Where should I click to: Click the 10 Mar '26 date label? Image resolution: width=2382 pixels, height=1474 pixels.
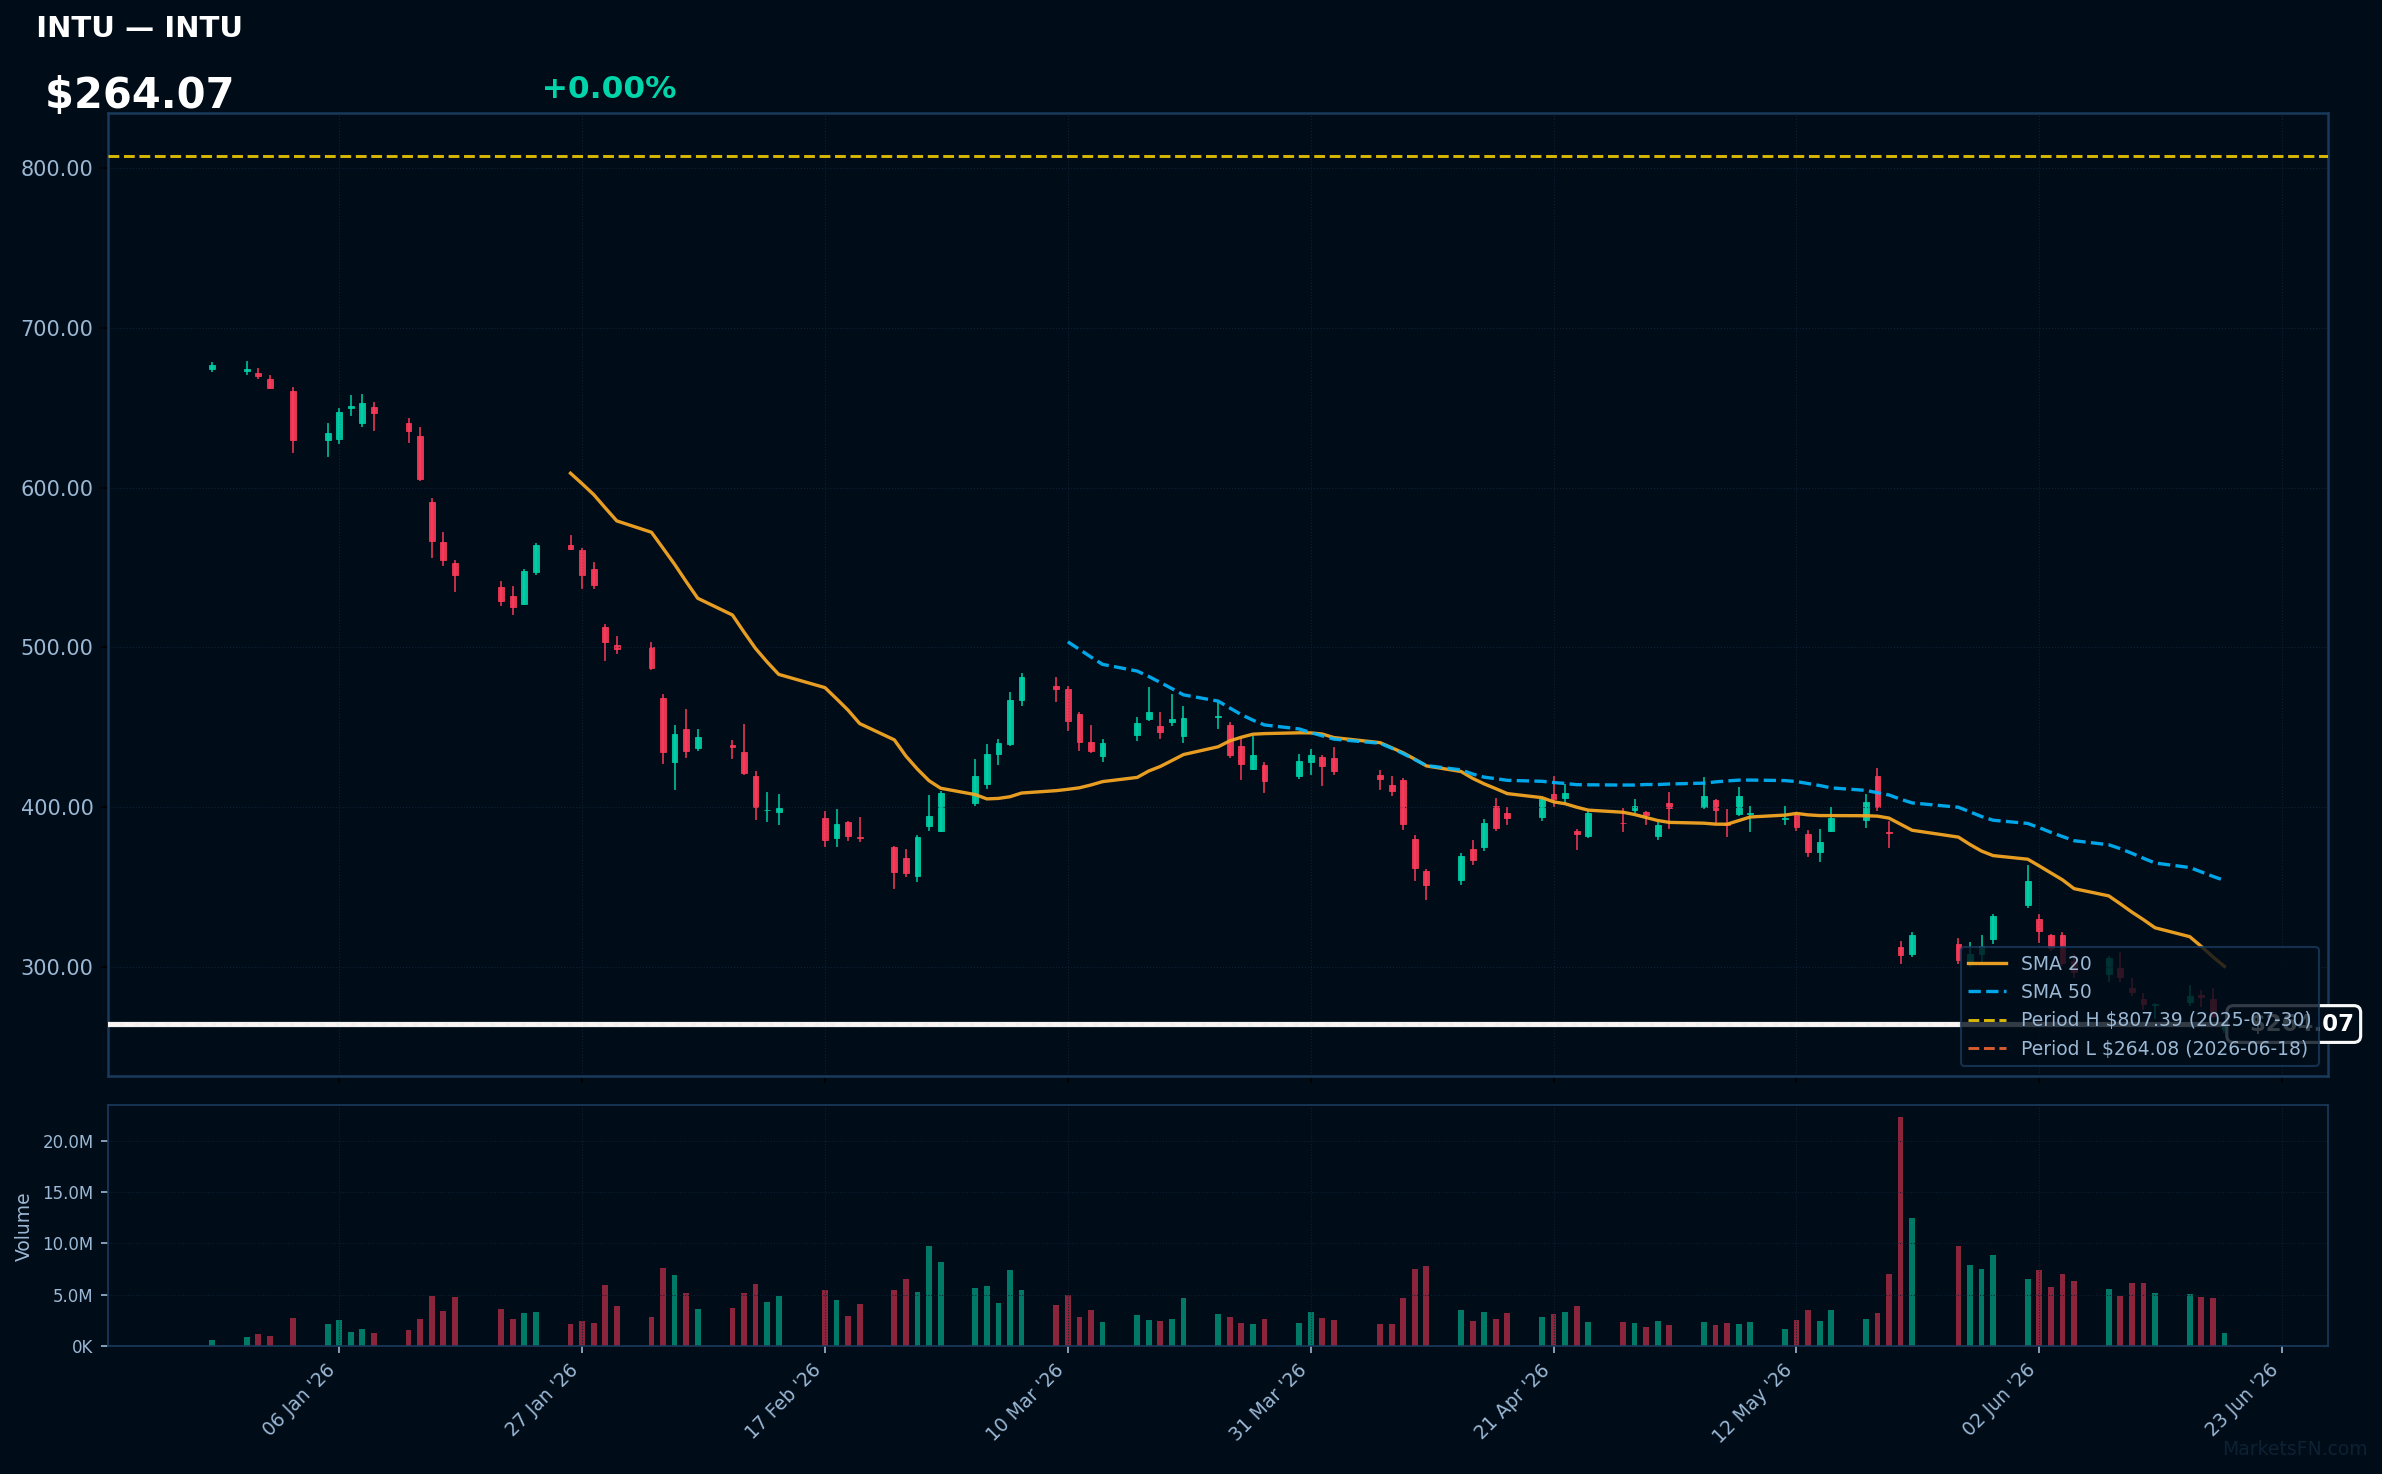tap(1025, 1401)
